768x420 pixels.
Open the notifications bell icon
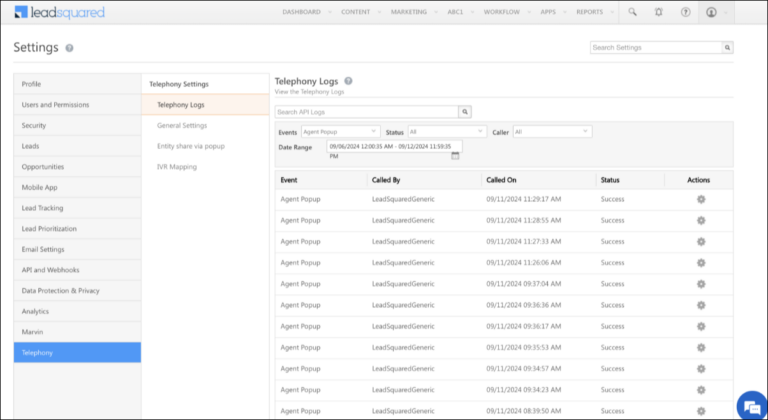click(x=658, y=12)
